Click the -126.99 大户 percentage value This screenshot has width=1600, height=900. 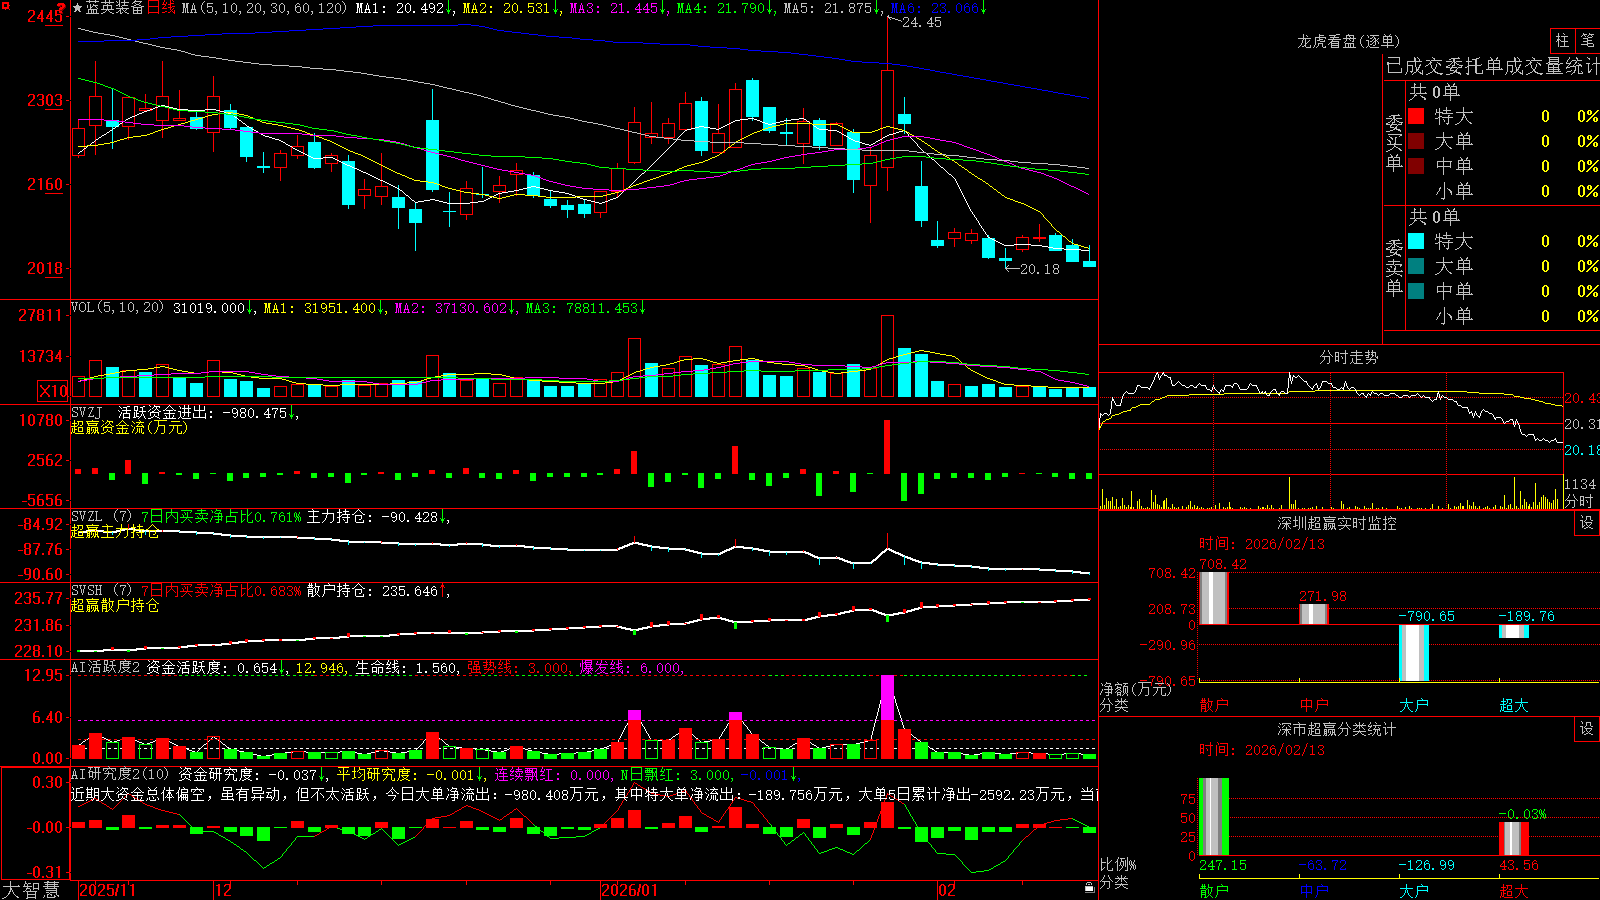coord(1427,865)
